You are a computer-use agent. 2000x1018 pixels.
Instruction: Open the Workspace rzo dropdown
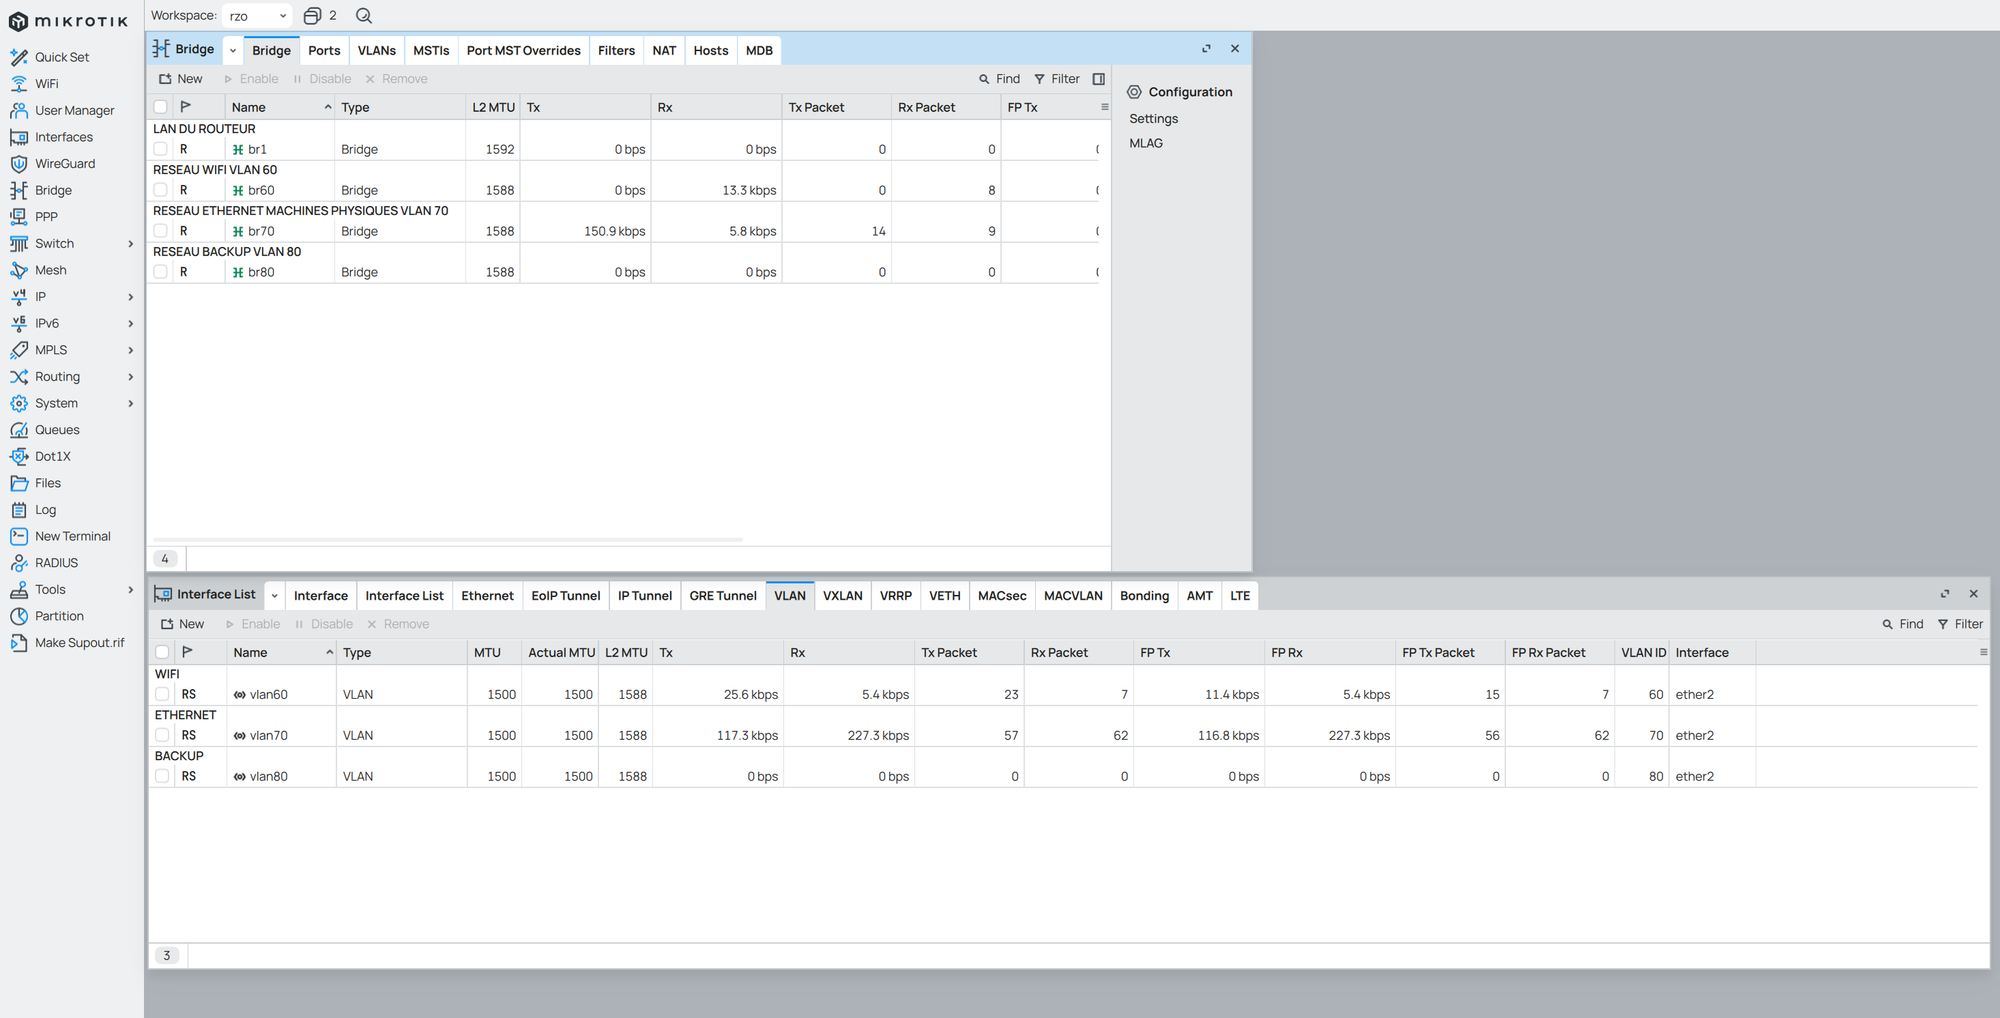(x=257, y=16)
